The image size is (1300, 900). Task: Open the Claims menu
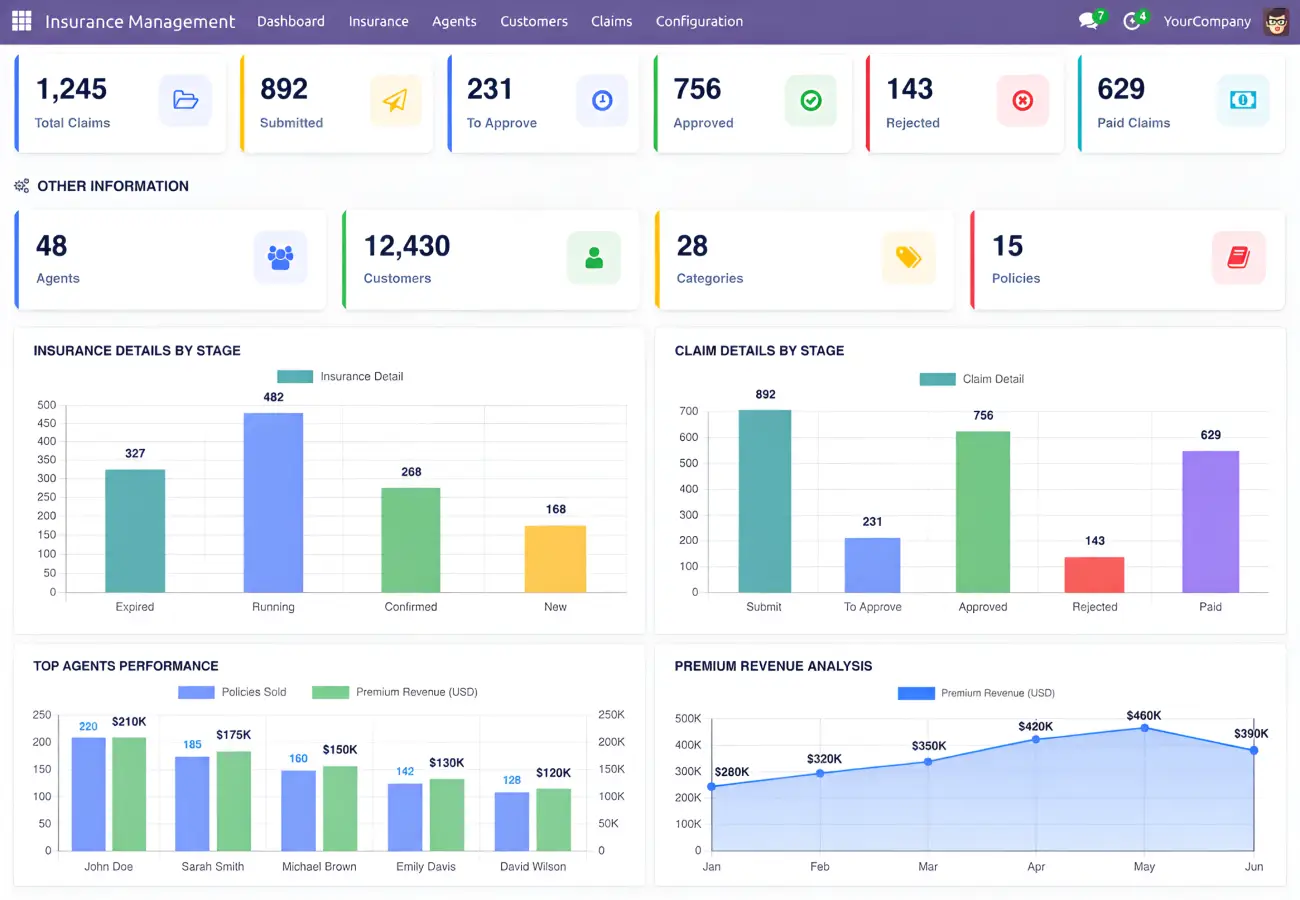[x=611, y=21]
